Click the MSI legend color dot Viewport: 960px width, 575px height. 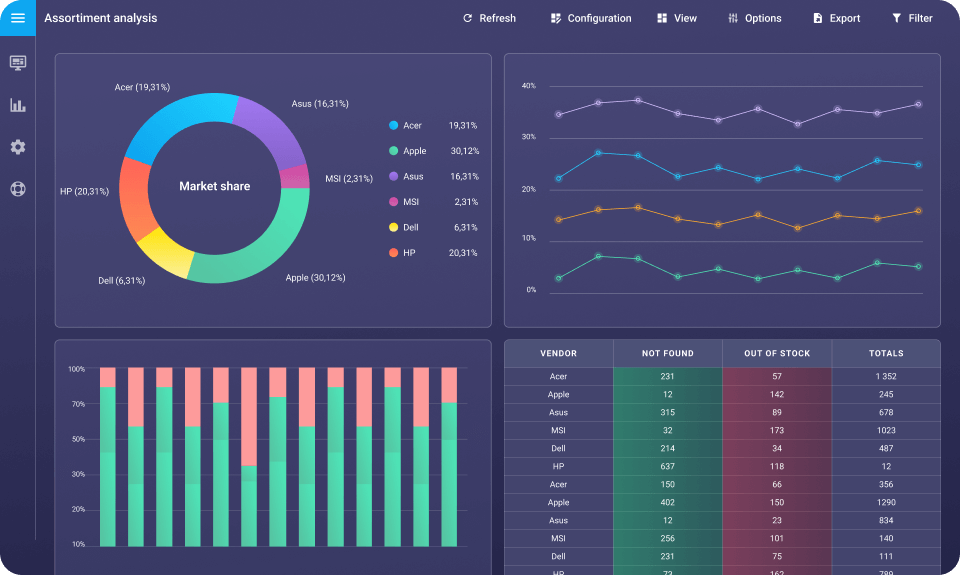(x=393, y=202)
